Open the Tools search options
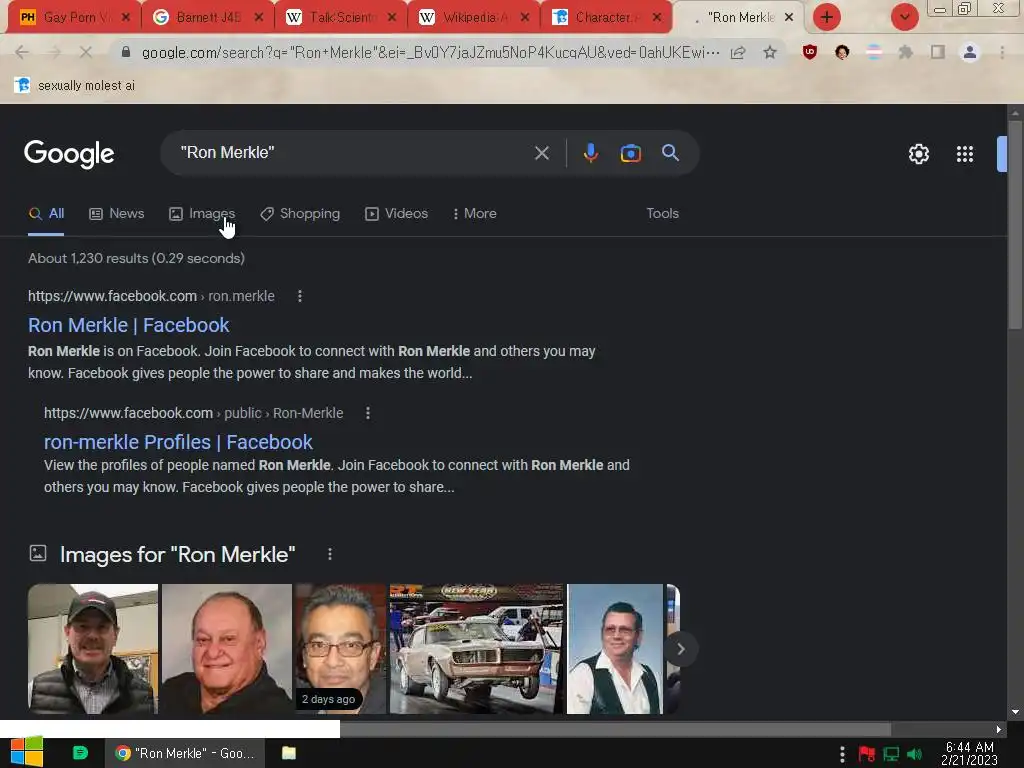 [662, 214]
